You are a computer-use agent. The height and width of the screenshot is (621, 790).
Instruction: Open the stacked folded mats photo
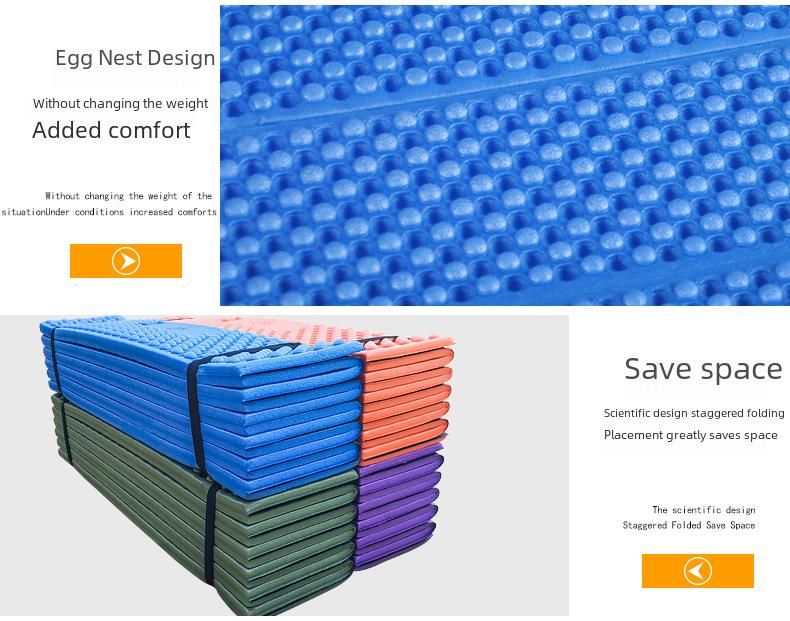point(284,465)
